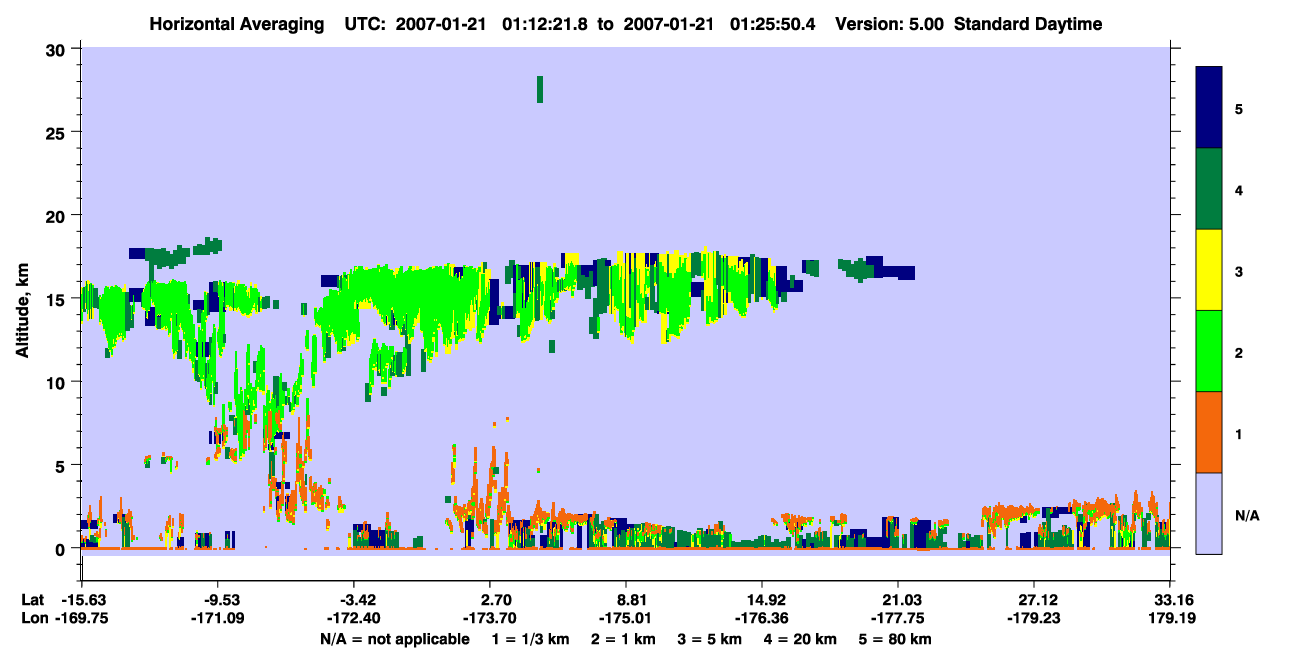Screen dimensions: 1300x667
Task: Click the isolated green feature near 27 km altitude
Action: (x=540, y=89)
